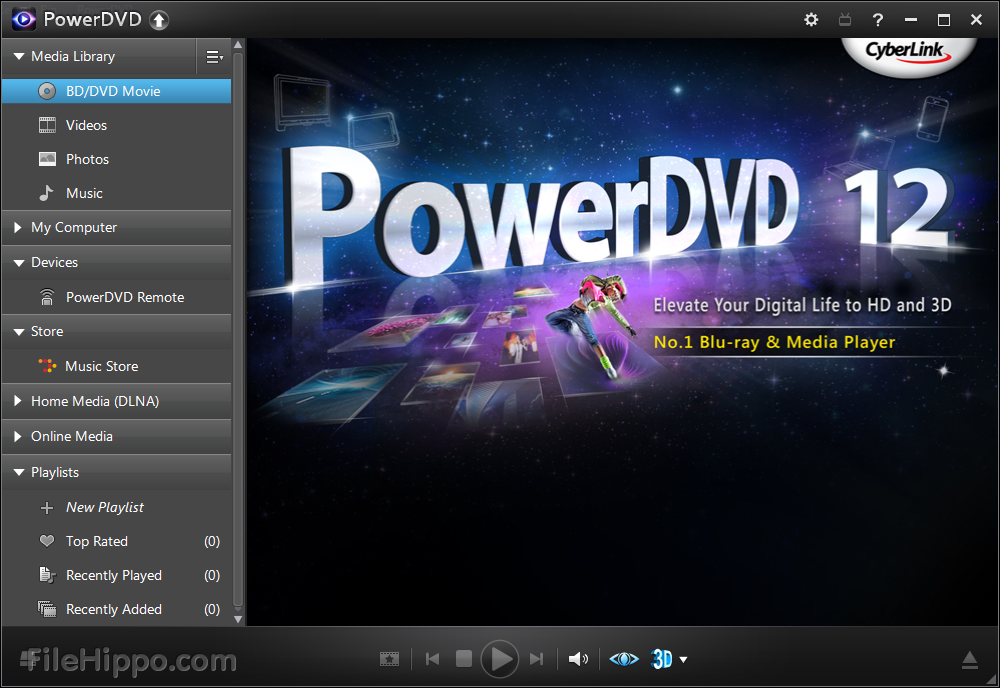
Task: Click the Music note icon
Action: pos(46,193)
